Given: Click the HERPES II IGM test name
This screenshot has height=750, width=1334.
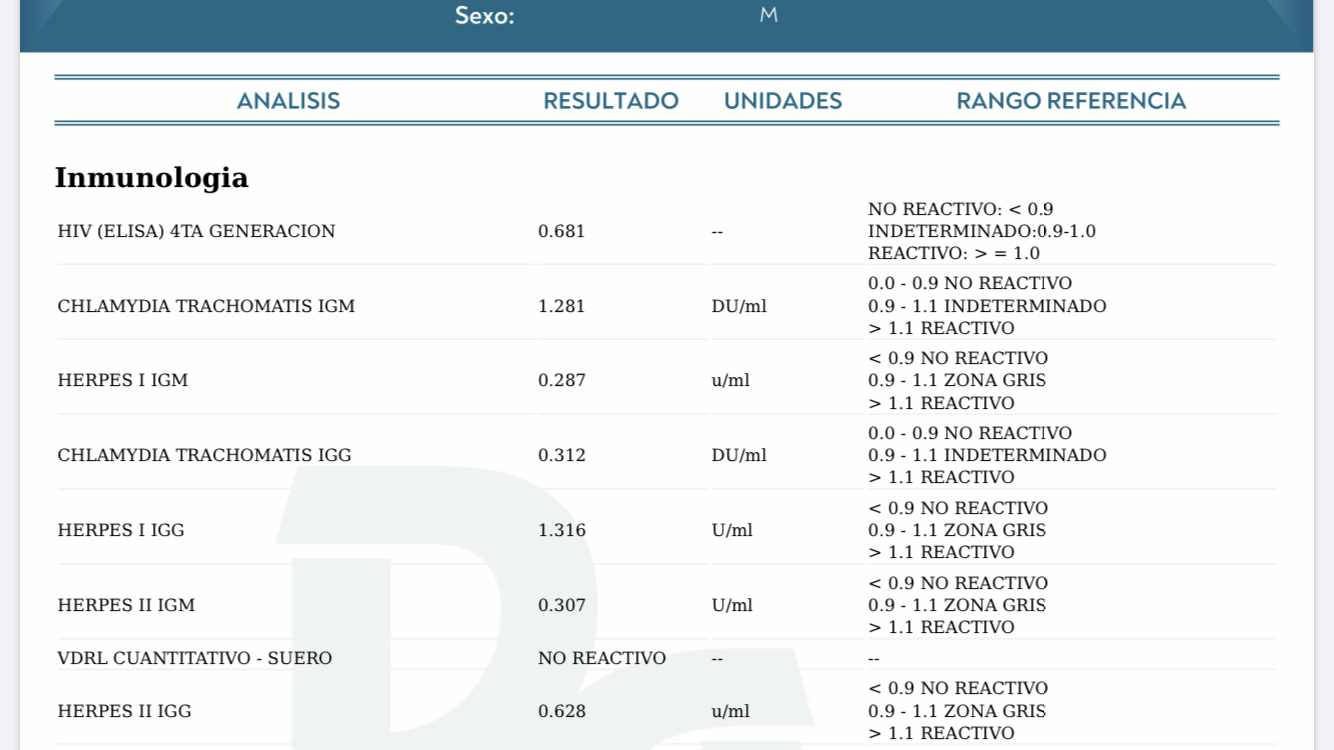Looking at the screenshot, I should (x=126, y=605).
